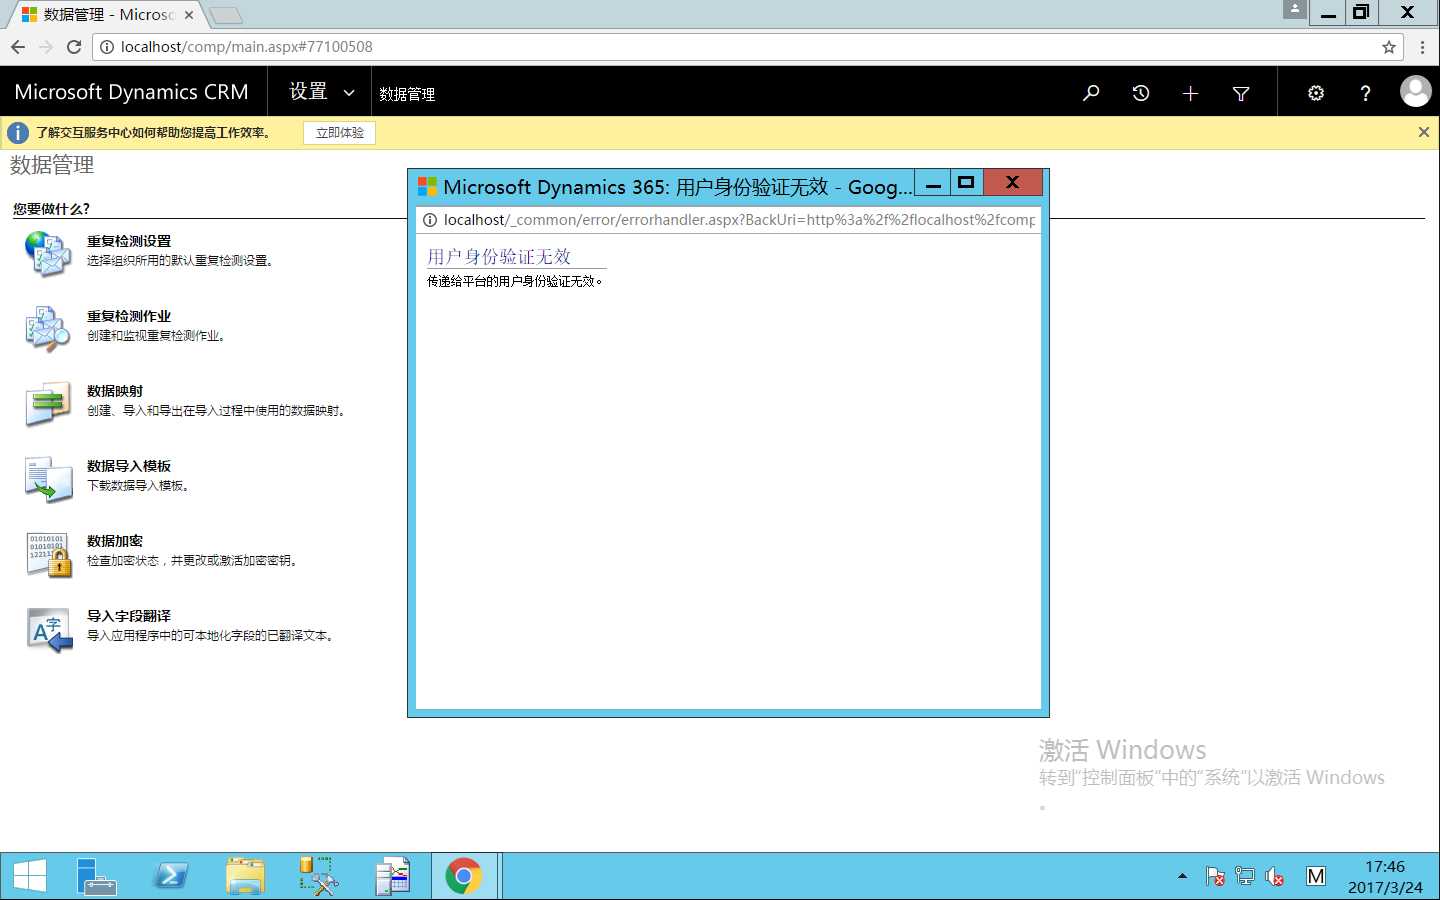Click the Chrome profile icon in title bar
Screen dimensions: 1440x900
[x=1295, y=9]
